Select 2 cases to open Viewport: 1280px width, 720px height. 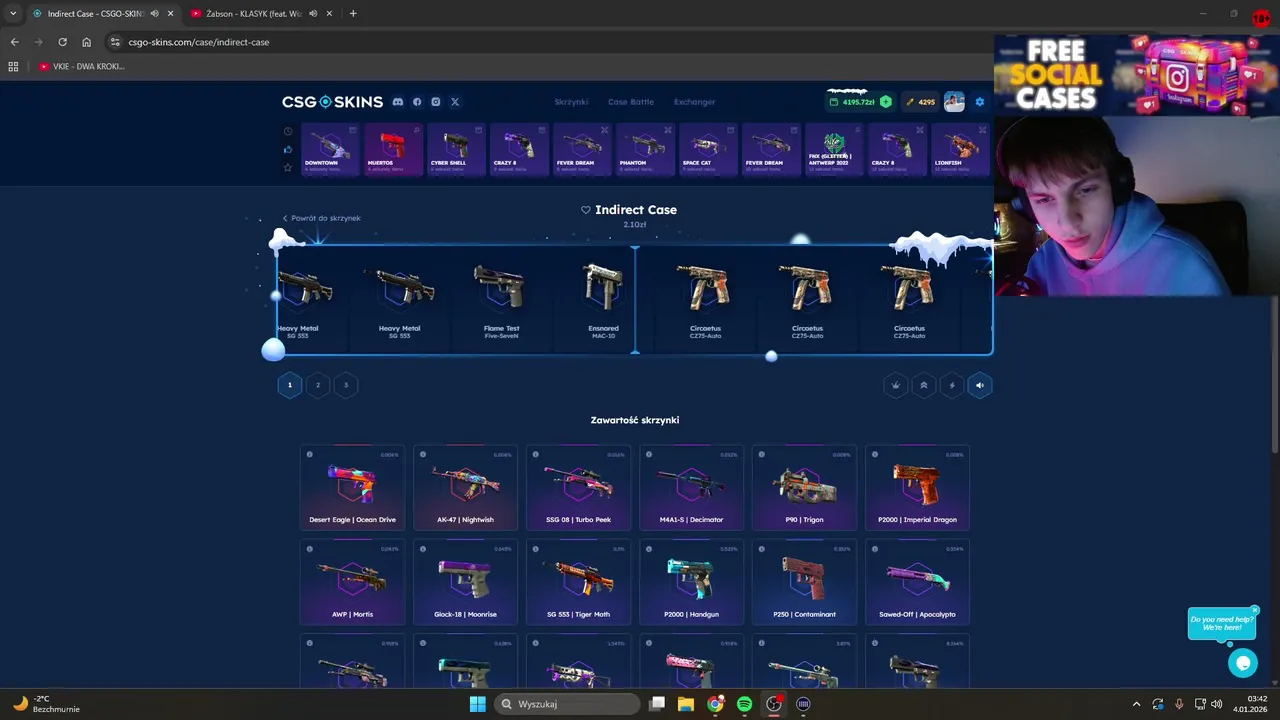tap(318, 385)
